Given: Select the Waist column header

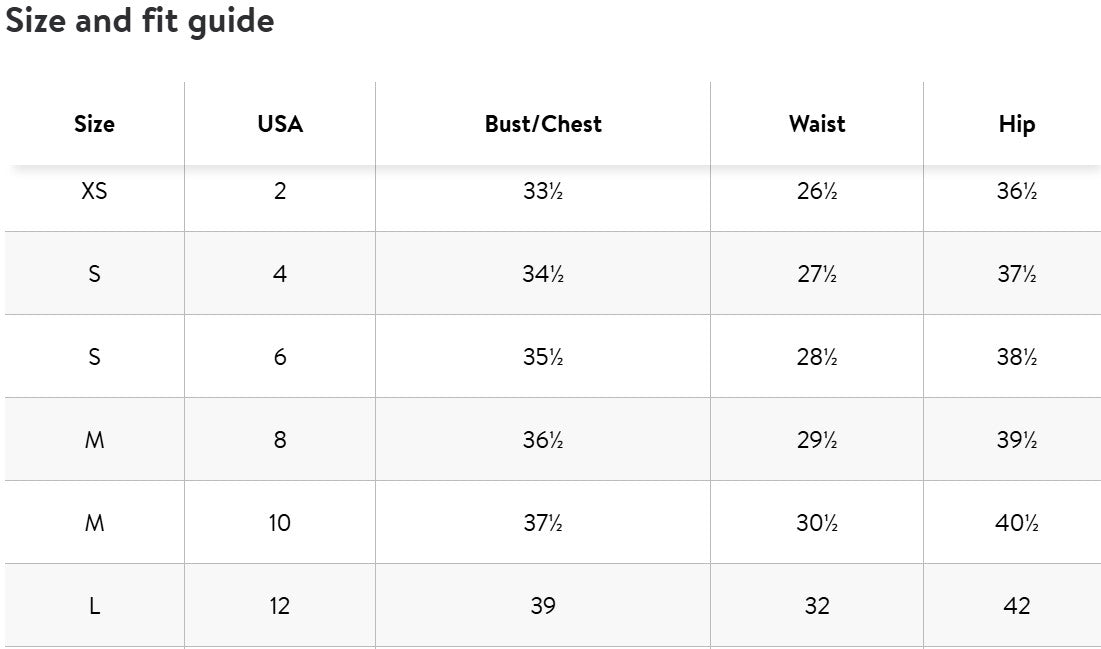Looking at the screenshot, I should point(817,124).
